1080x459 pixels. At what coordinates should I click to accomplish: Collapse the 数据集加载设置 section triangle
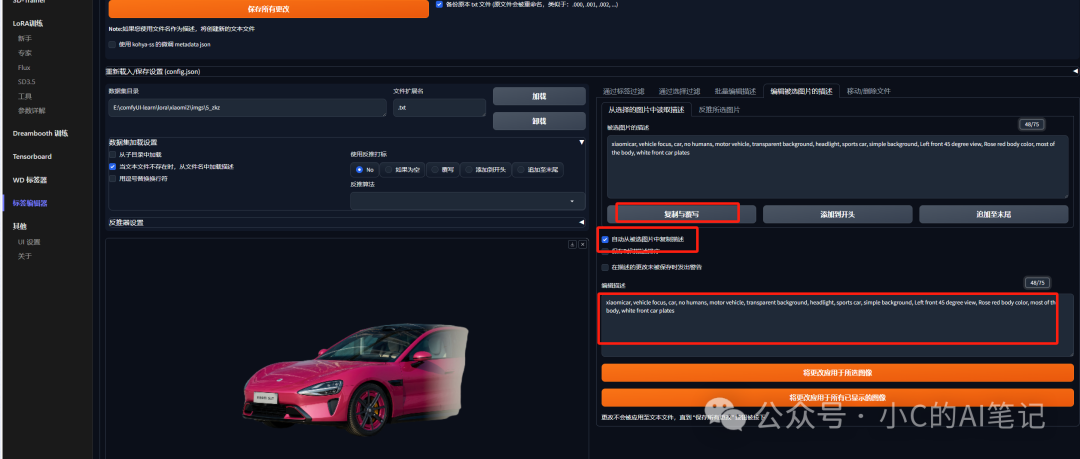point(581,142)
